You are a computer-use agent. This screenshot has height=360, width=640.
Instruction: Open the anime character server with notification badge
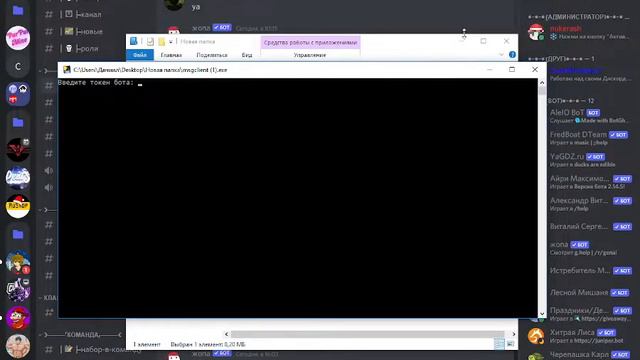(18, 262)
